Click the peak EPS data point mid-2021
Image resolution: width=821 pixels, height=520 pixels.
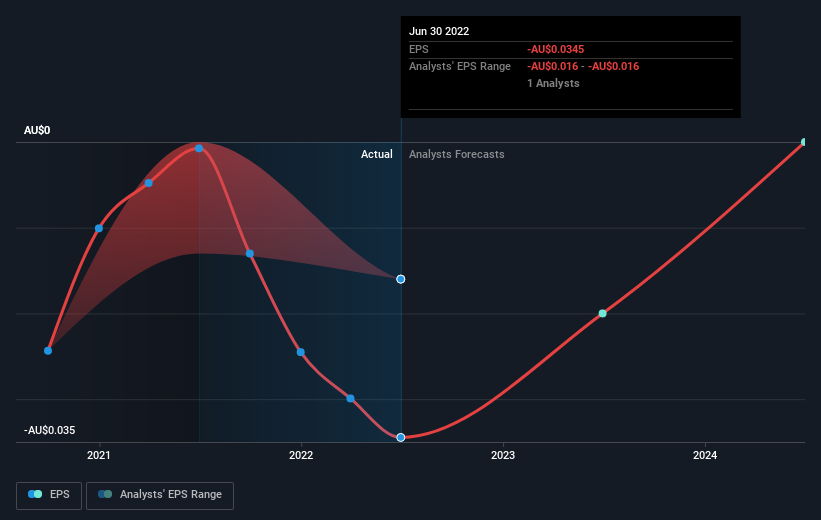tap(199, 148)
